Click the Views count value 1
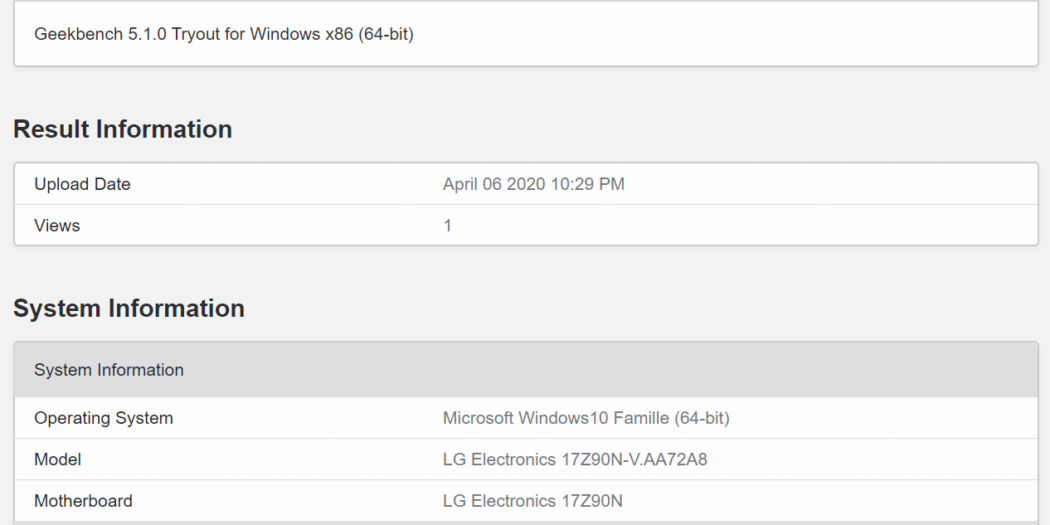The height and width of the screenshot is (525, 1050). [447, 226]
